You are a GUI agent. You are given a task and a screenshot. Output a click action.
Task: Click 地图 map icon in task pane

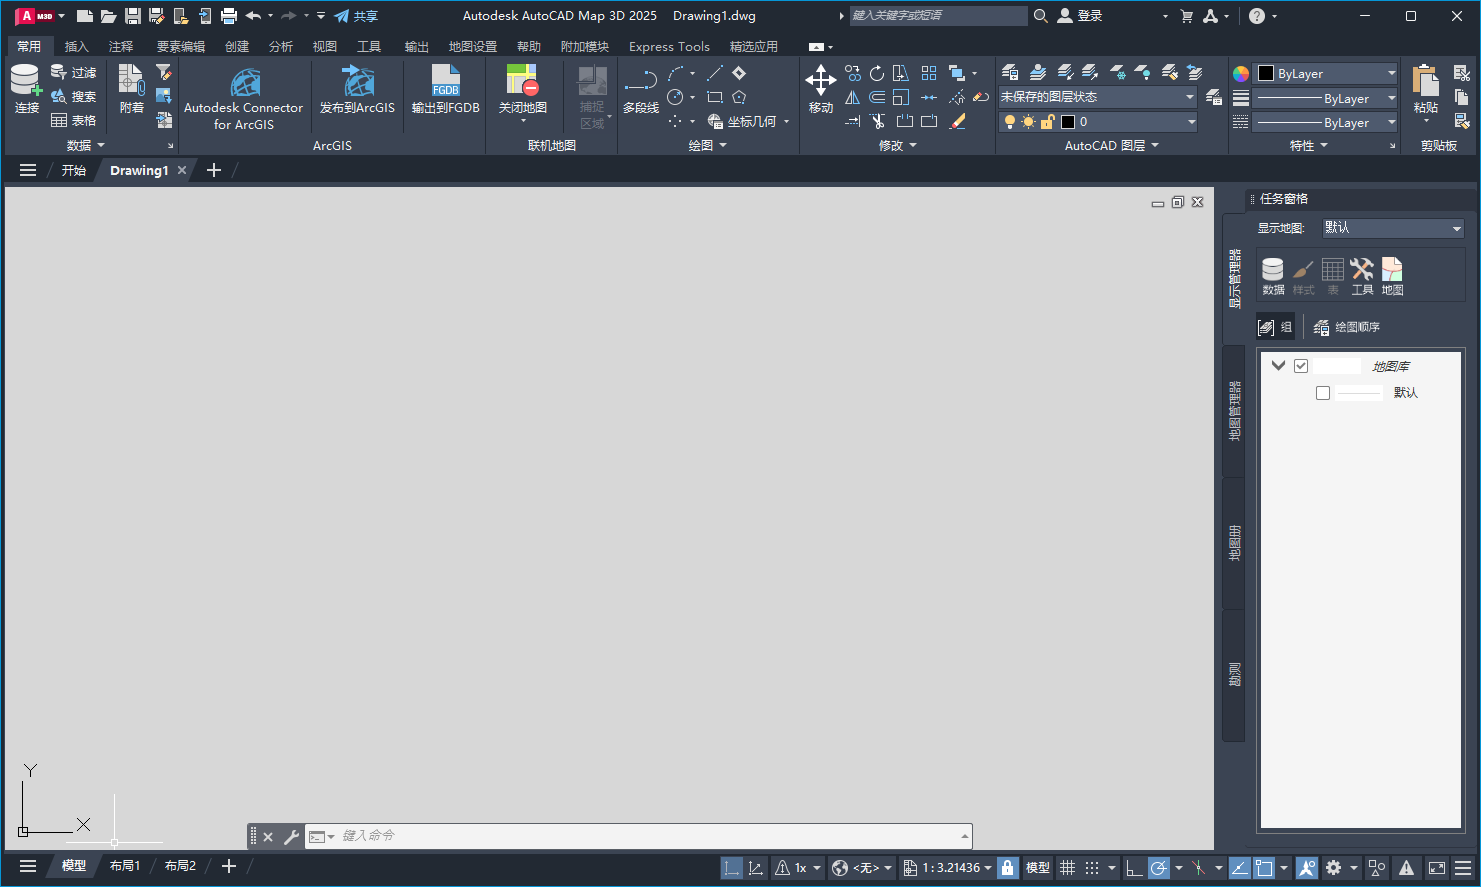(1392, 276)
